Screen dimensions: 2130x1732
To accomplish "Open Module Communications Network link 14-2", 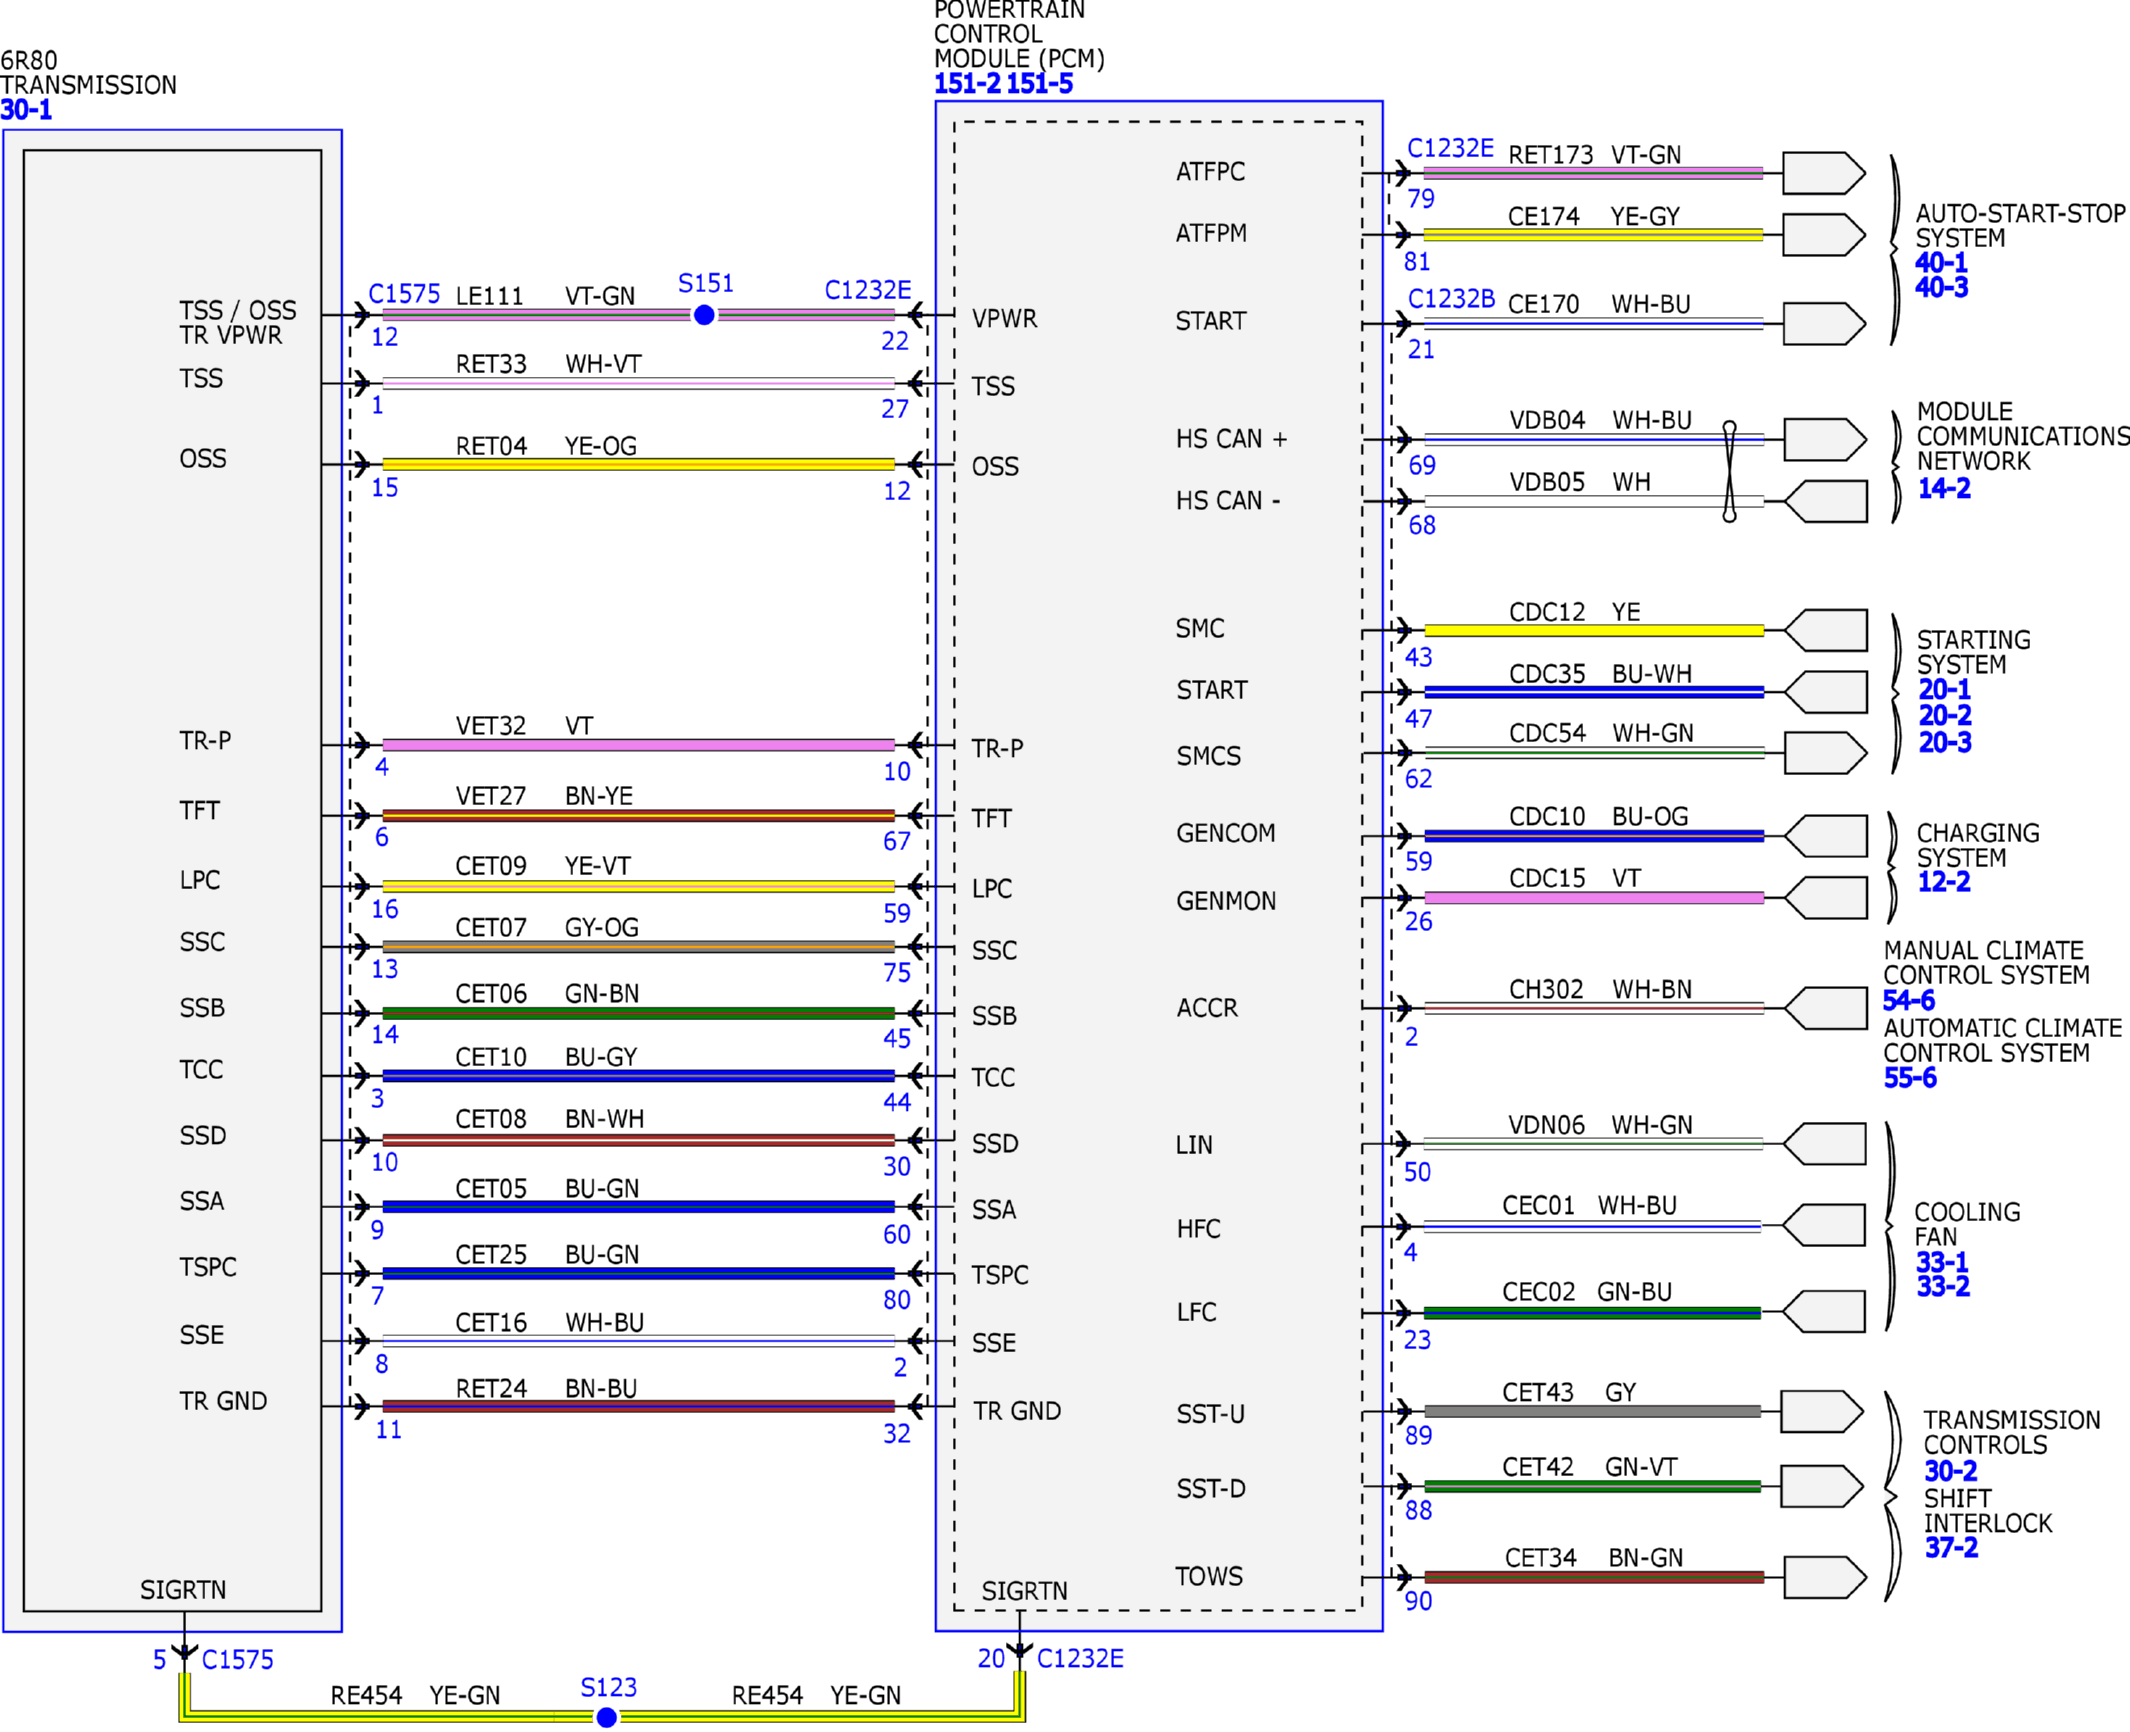I will pyautogui.click(x=1944, y=488).
